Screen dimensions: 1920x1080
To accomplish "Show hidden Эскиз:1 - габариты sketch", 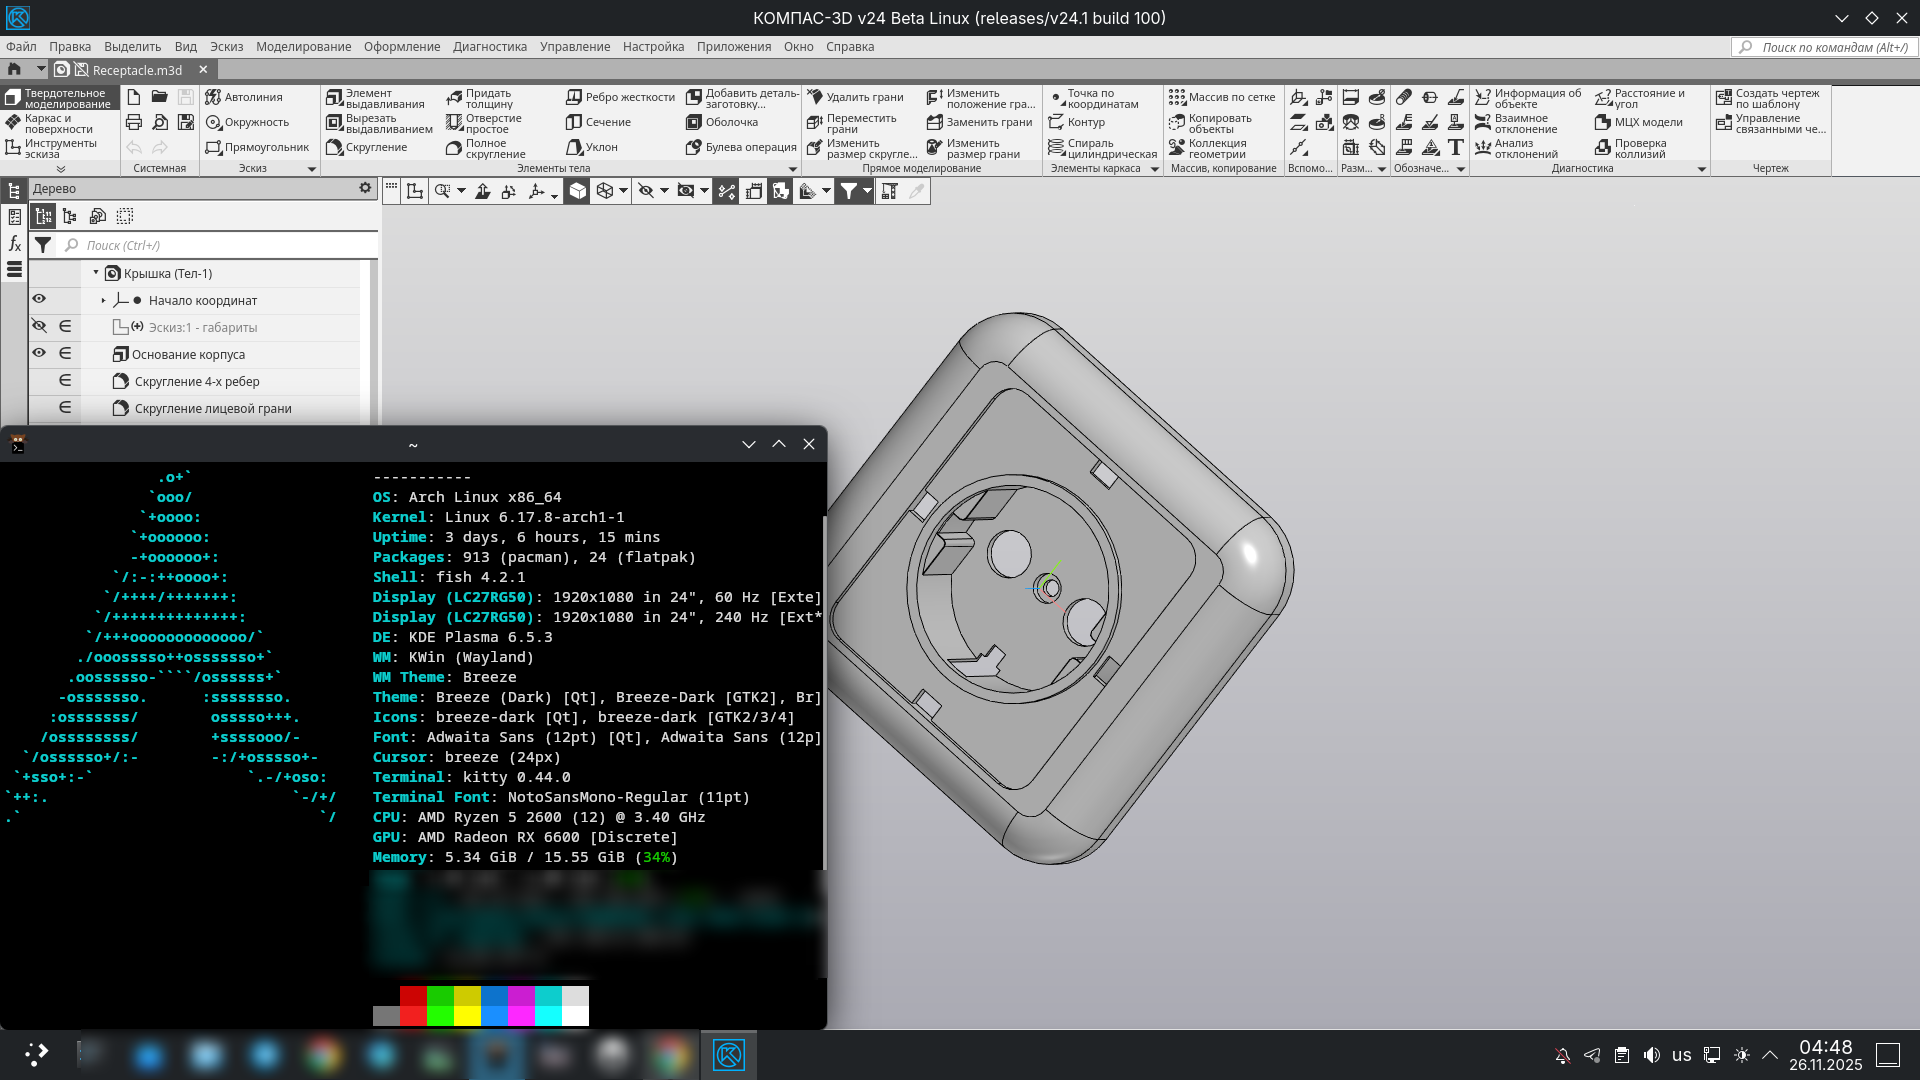I will (39, 326).
